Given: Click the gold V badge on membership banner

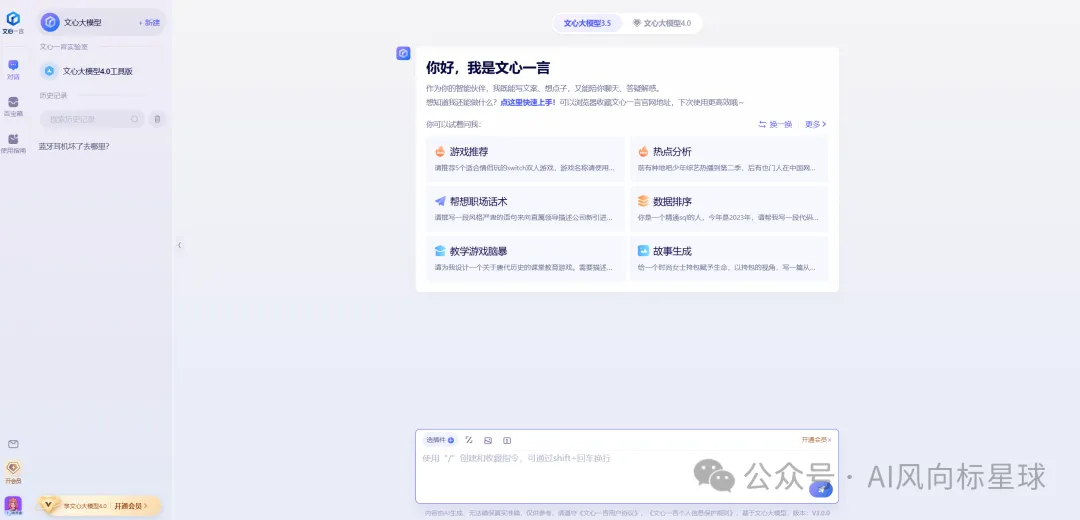Looking at the screenshot, I should click(x=48, y=505).
